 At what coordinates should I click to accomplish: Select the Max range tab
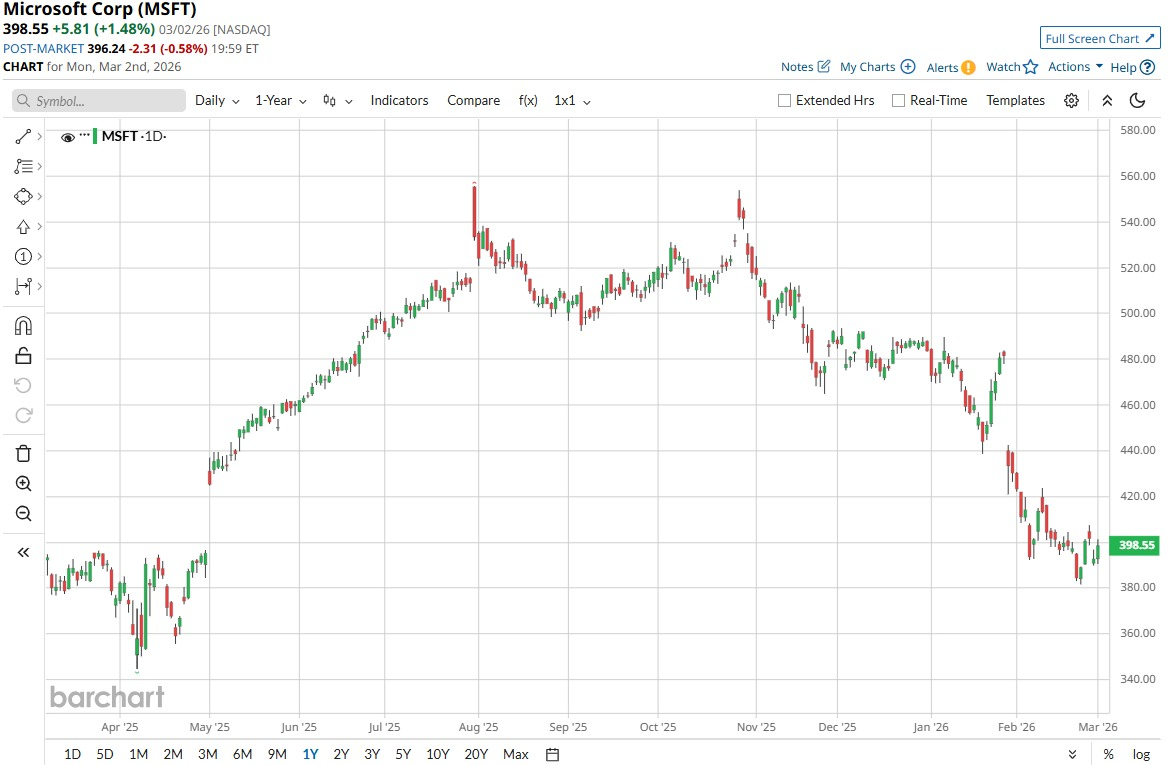[516, 755]
